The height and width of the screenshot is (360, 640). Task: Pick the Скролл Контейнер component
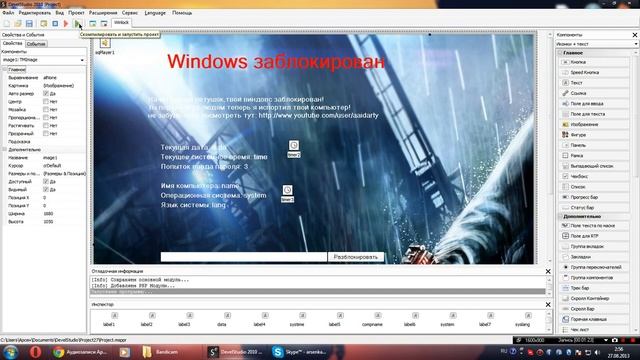(x=594, y=298)
